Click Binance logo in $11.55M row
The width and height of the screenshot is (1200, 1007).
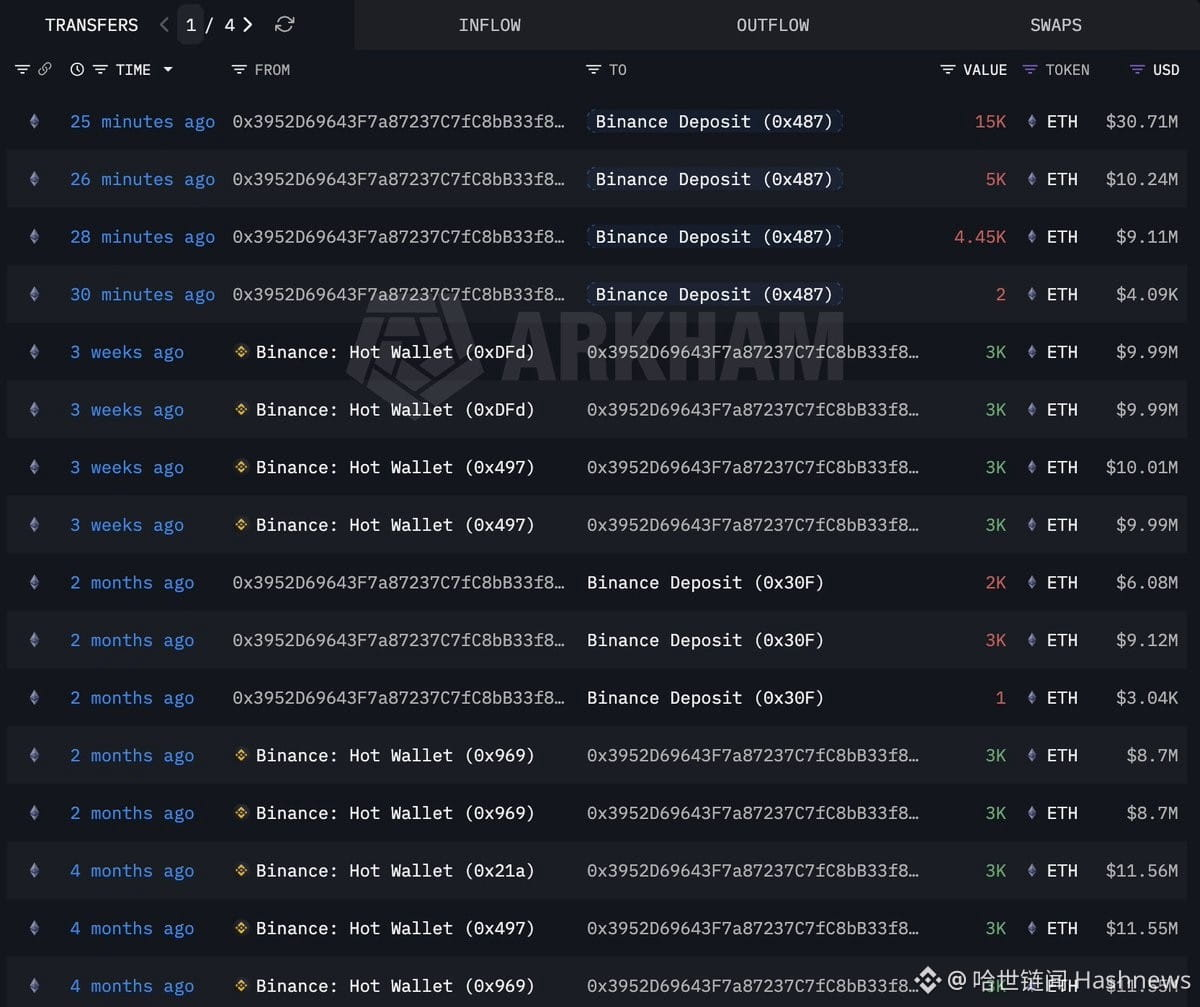(x=241, y=928)
